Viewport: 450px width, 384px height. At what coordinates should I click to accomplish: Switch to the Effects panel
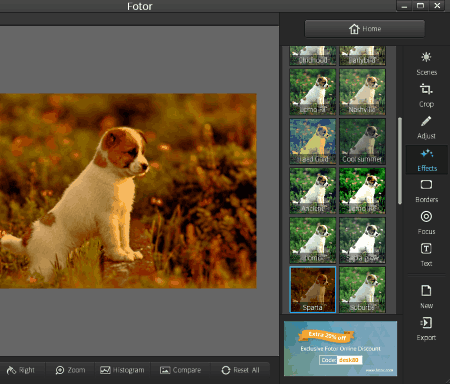426,160
